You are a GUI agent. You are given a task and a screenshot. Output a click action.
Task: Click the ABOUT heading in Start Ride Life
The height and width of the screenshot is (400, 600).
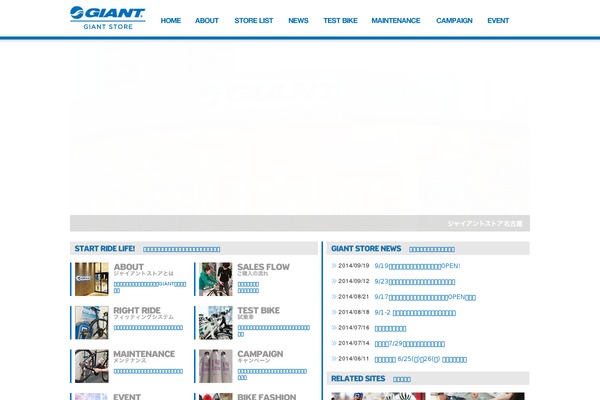click(129, 267)
